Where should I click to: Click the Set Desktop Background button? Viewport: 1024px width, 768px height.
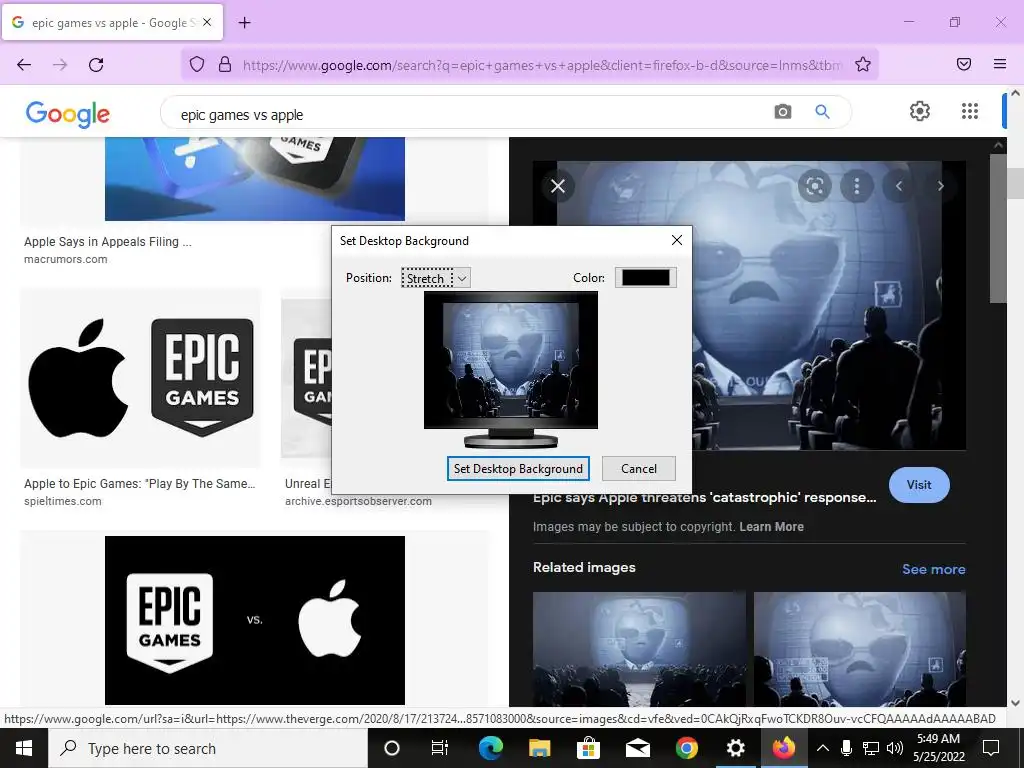(518, 469)
